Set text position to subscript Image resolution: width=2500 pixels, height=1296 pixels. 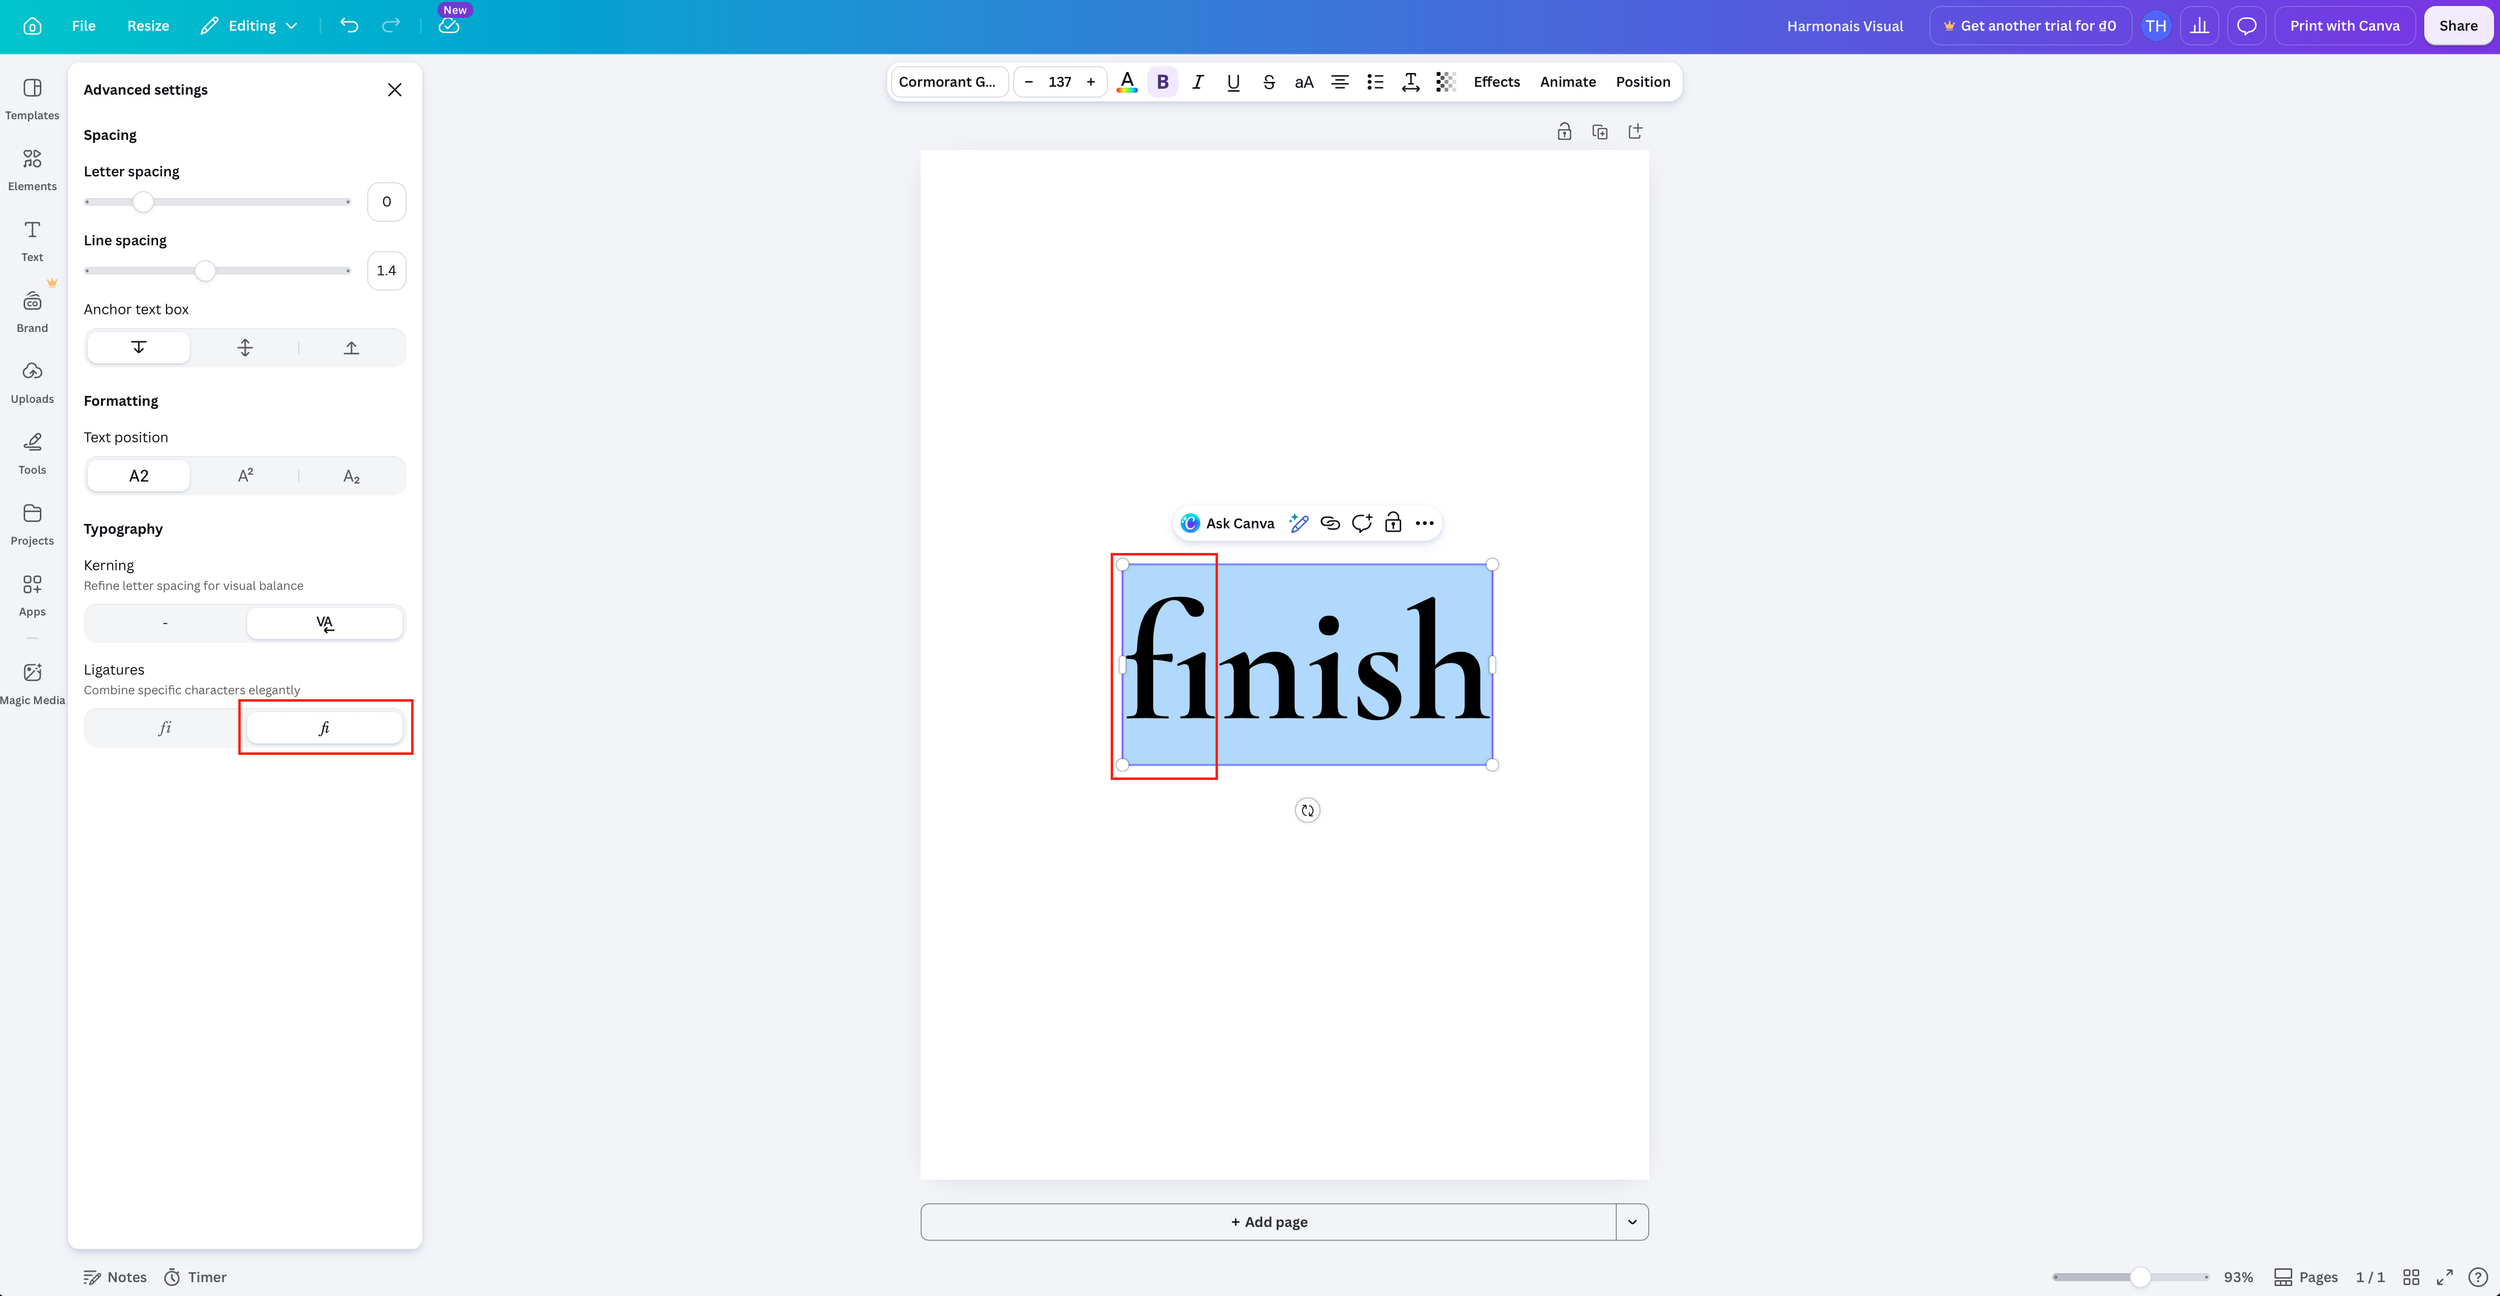coord(351,476)
